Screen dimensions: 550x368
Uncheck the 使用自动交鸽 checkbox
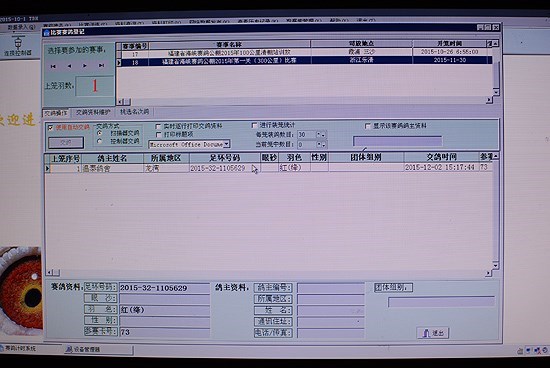(51, 128)
